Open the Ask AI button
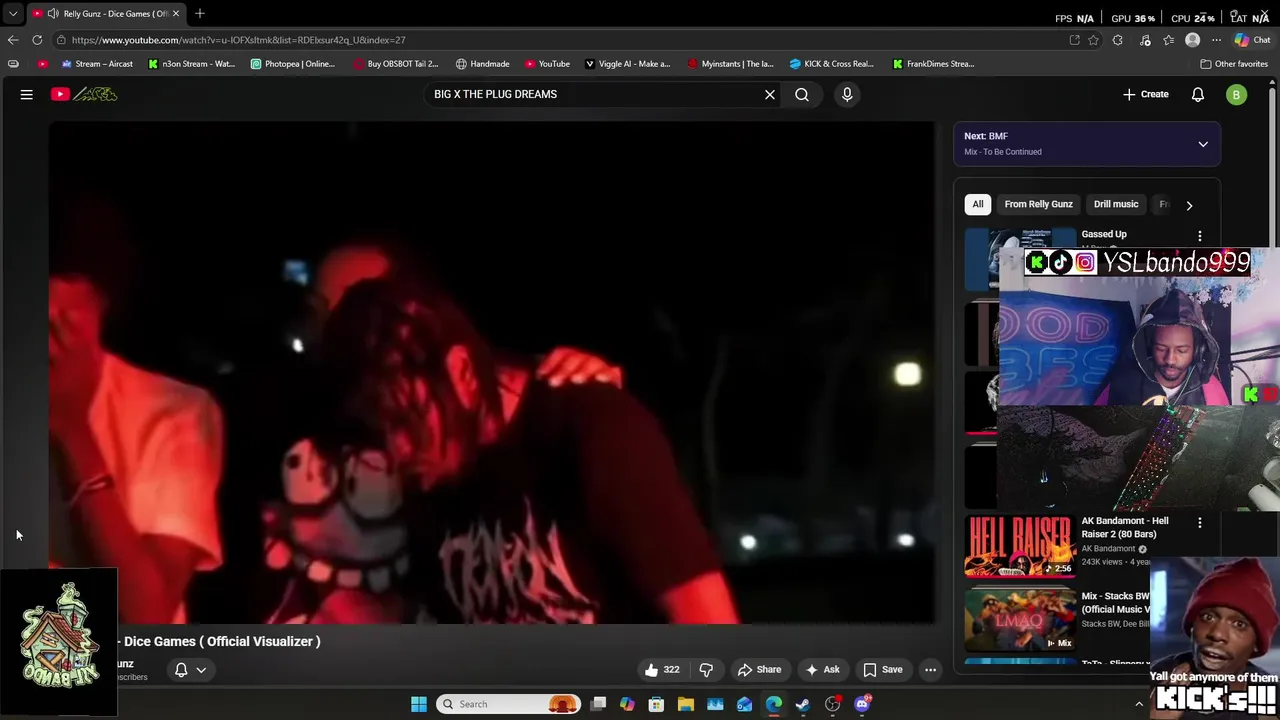Viewport: 1280px width, 720px height. coord(822,670)
